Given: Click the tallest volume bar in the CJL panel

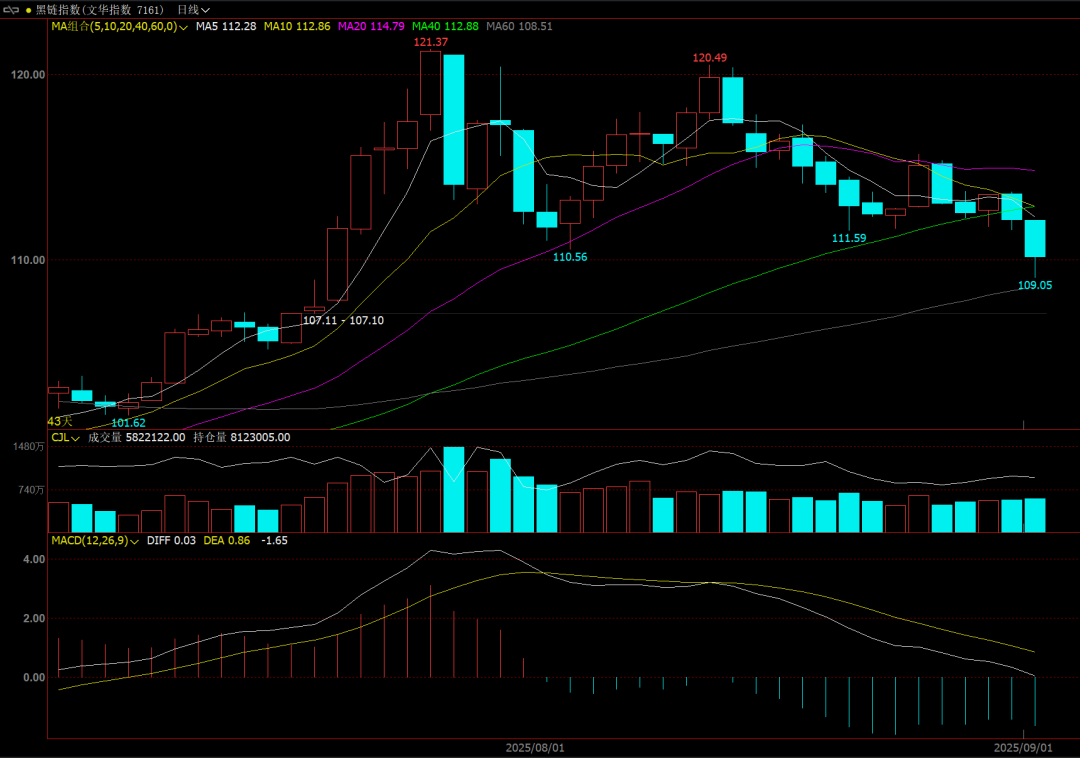Looking at the screenshot, I should click(454, 489).
